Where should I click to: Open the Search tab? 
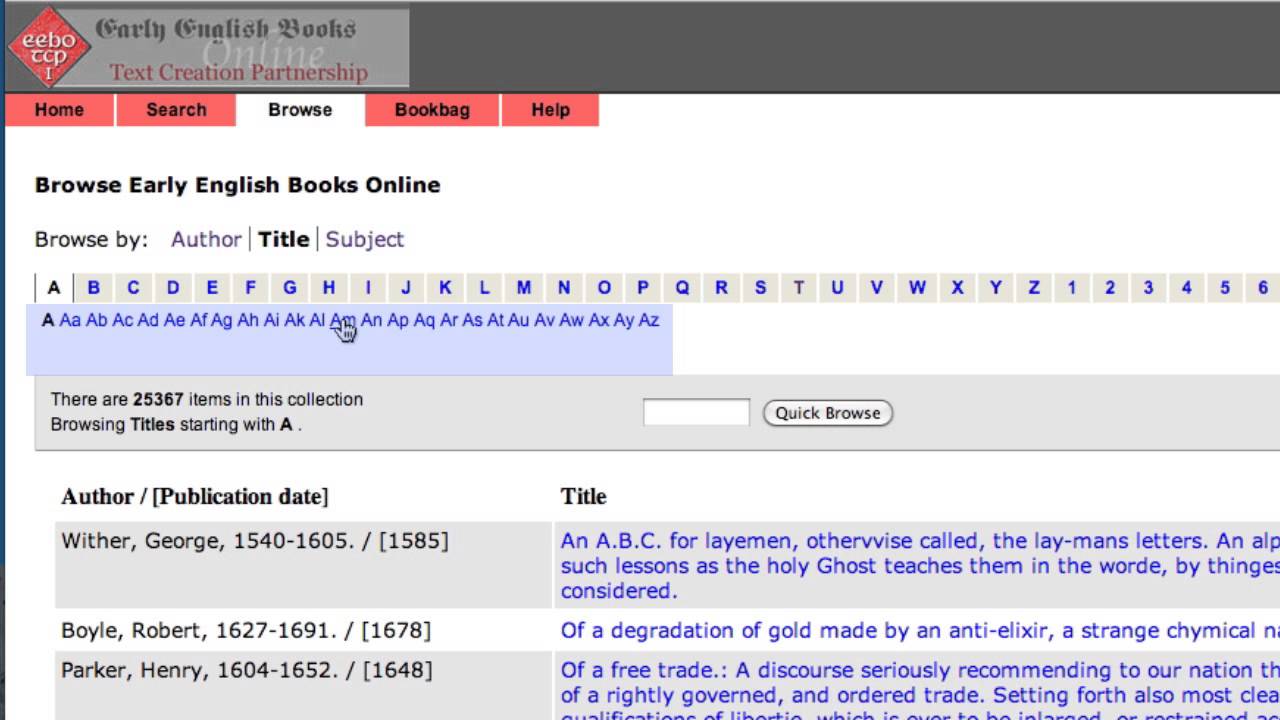176,110
